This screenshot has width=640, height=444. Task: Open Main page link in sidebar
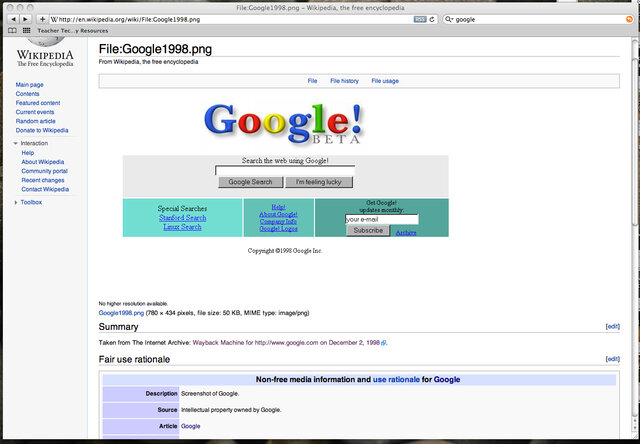(29, 85)
